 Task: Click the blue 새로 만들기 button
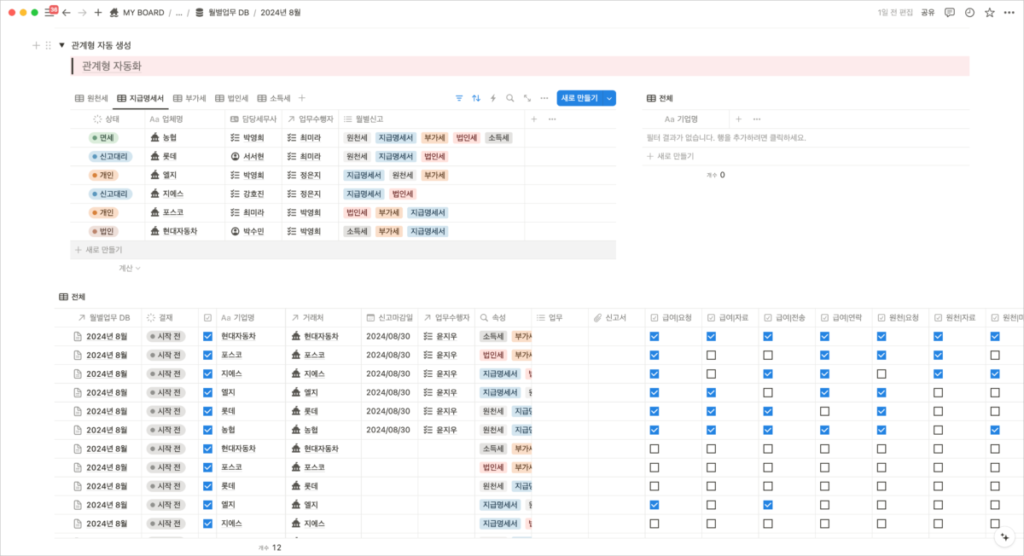pos(579,98)
